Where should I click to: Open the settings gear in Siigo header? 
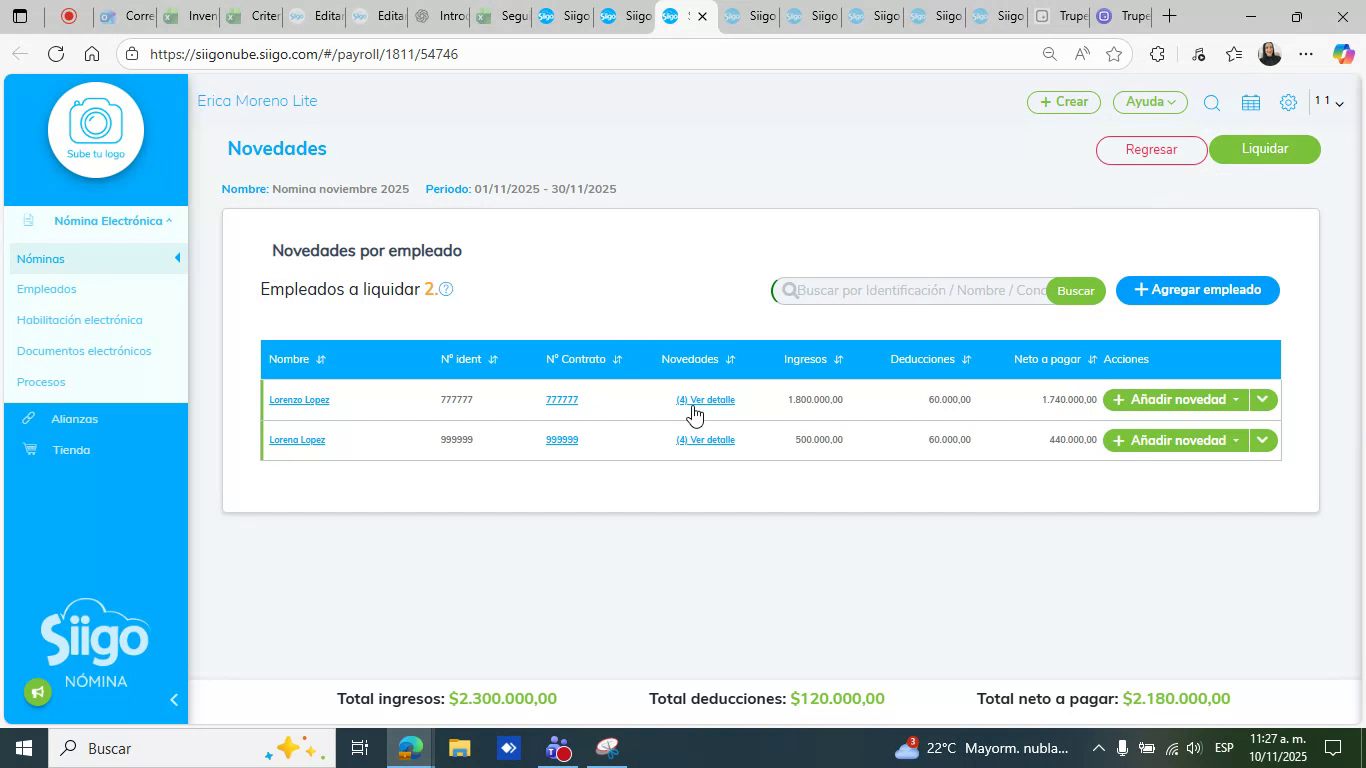tap(1288, 102)
